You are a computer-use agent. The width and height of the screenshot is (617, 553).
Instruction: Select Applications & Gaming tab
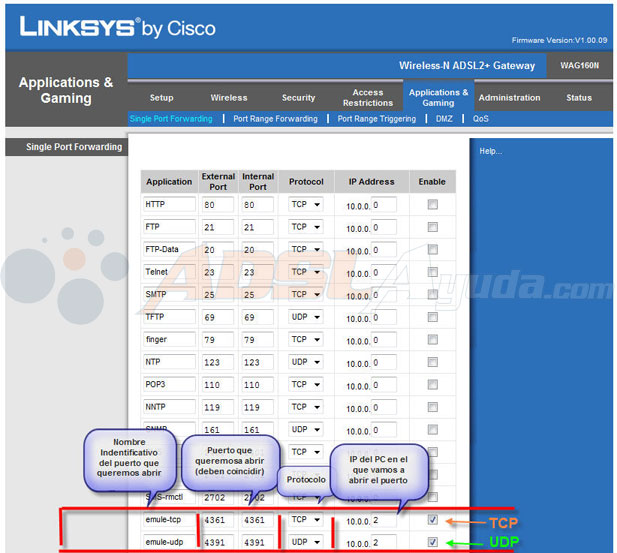(x=438, y=98)
